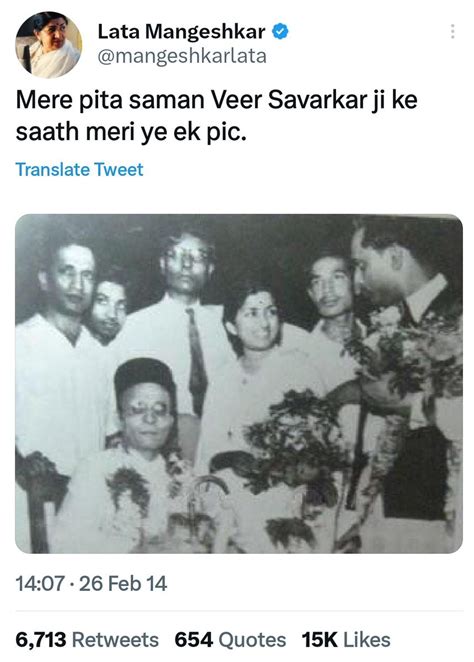This screenshot has height=662, width=474.
Task: View the 15K likes count
Action: click(320, 640)
